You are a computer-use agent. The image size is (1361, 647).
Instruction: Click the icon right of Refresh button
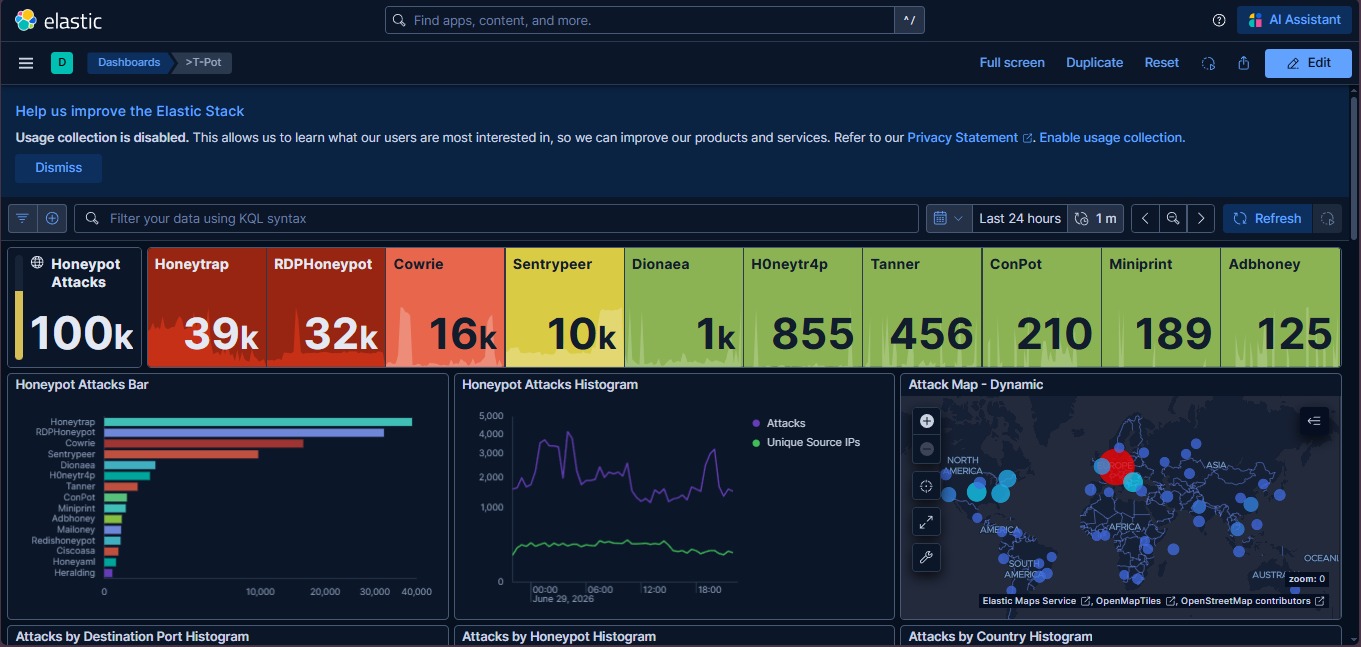click(x=1327, y=218)
